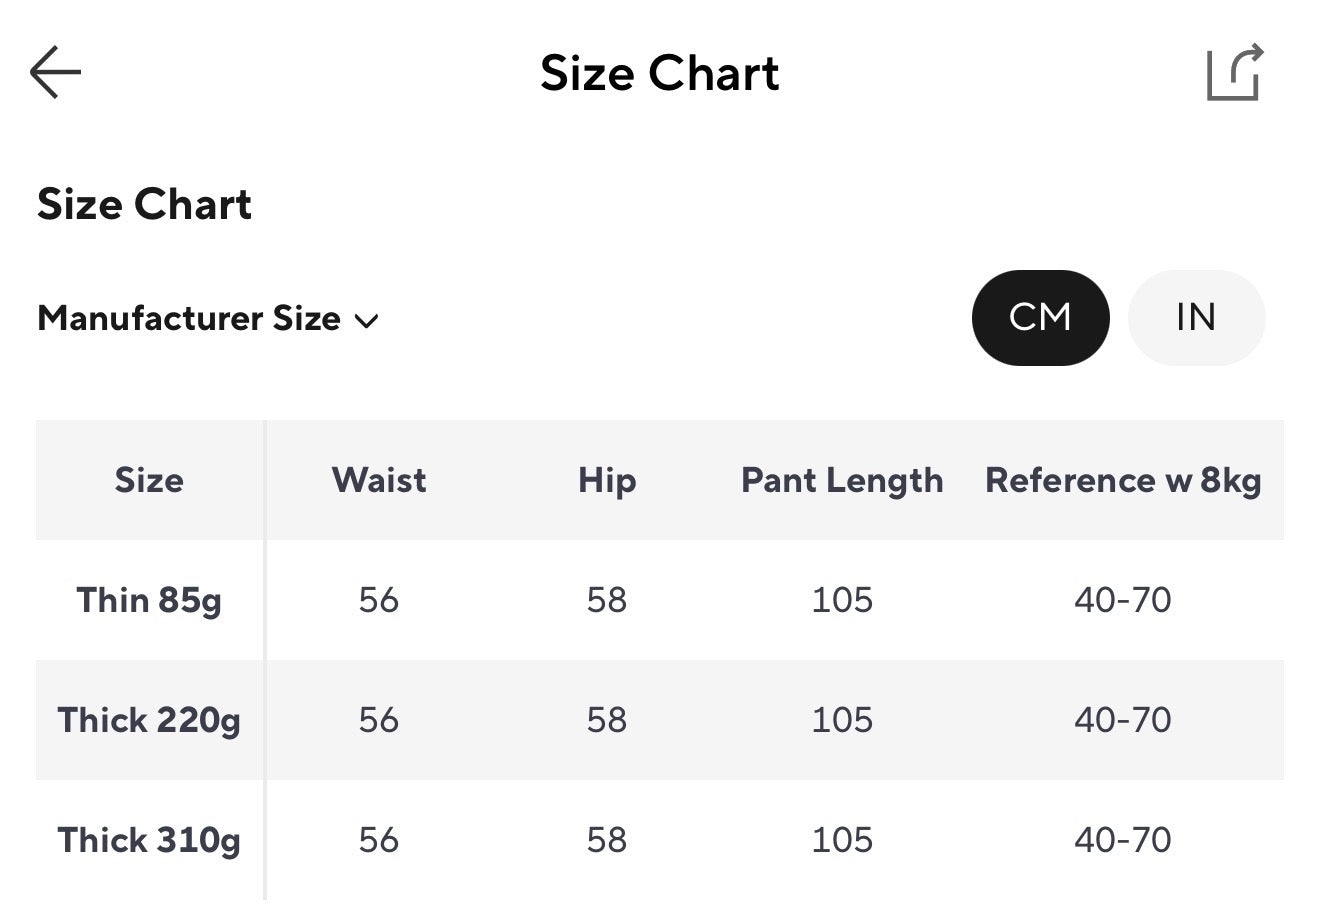This screenshot has width=1320, height=917.
Task: Click the Size Chart section heading
Action: 144,205
